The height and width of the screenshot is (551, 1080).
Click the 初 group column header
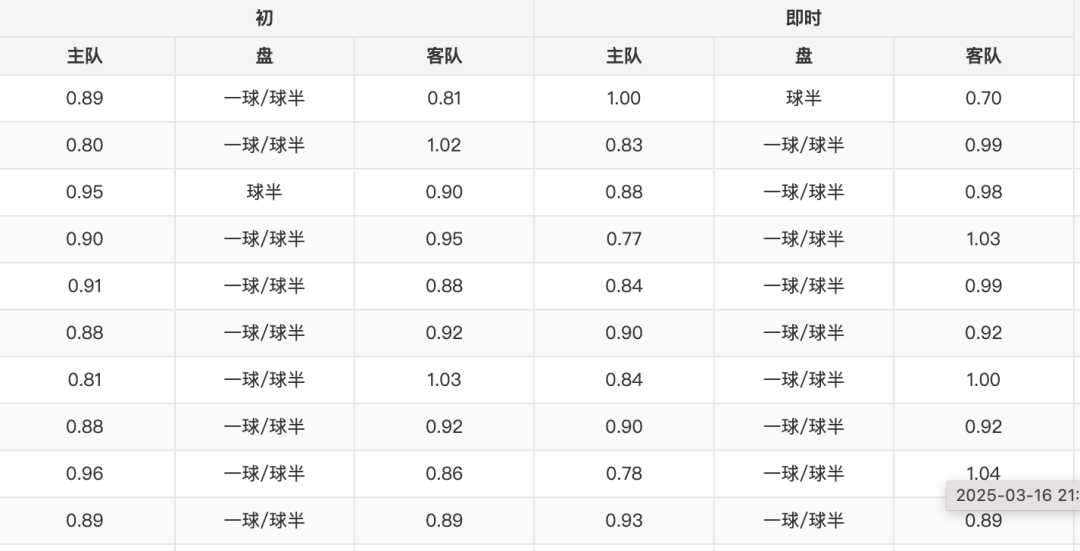click(264, 18)
